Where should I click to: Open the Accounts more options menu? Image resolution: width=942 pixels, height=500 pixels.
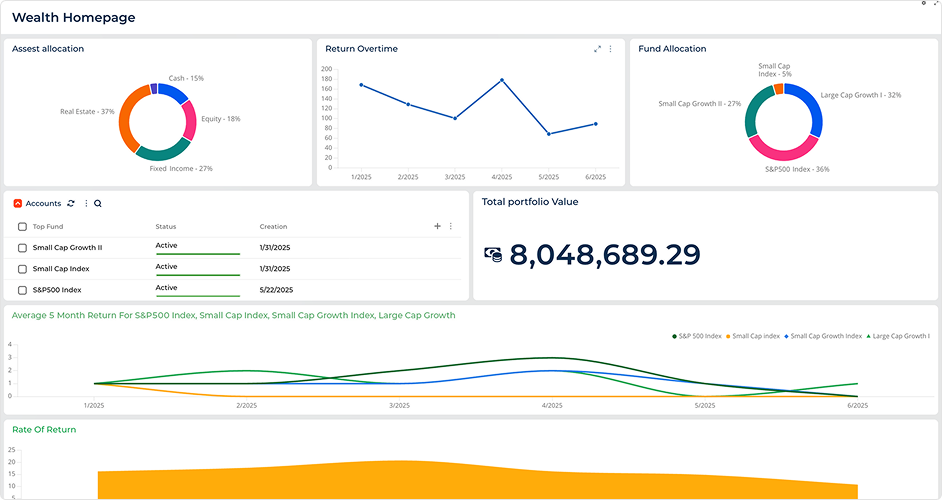coord(86,203)
